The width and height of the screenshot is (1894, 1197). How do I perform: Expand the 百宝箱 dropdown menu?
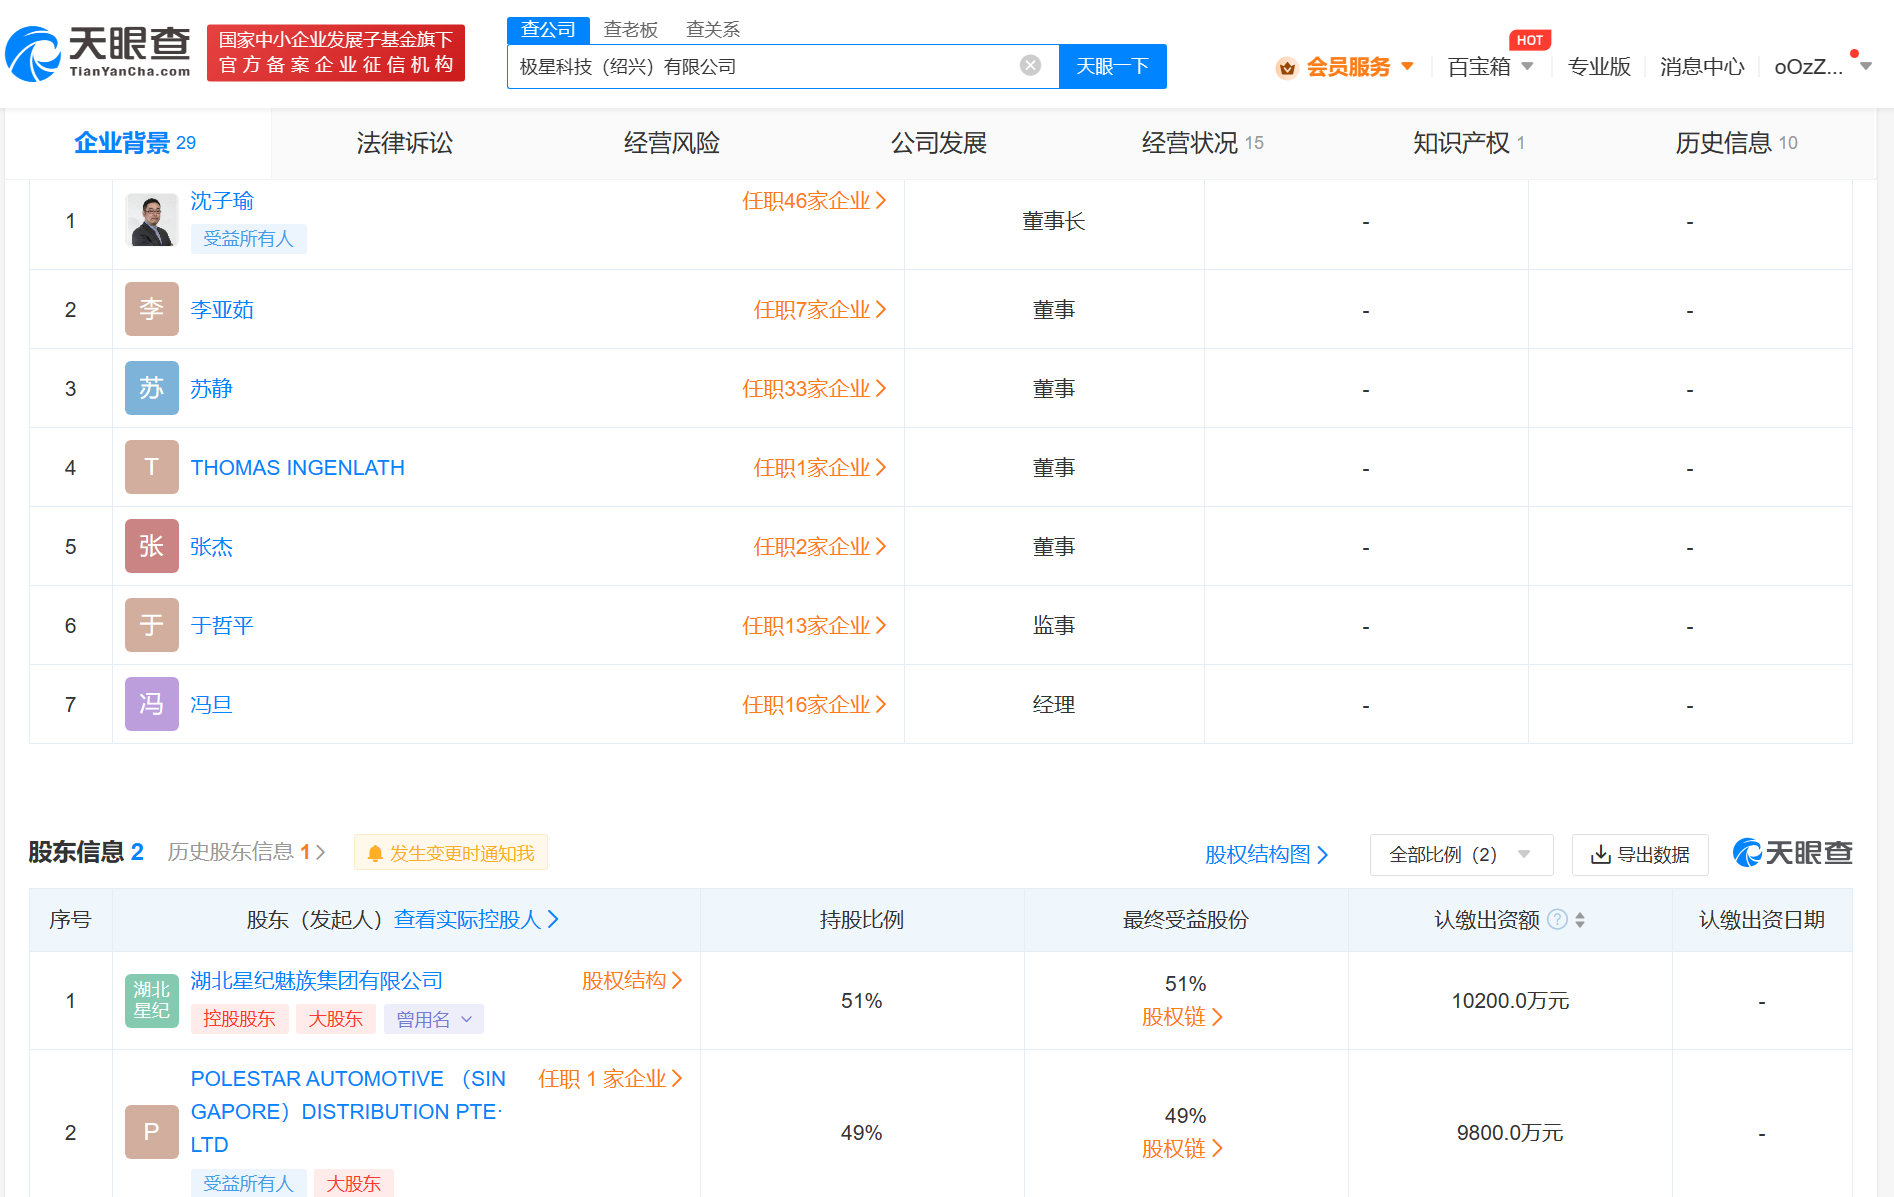[x=1490, y=67]
